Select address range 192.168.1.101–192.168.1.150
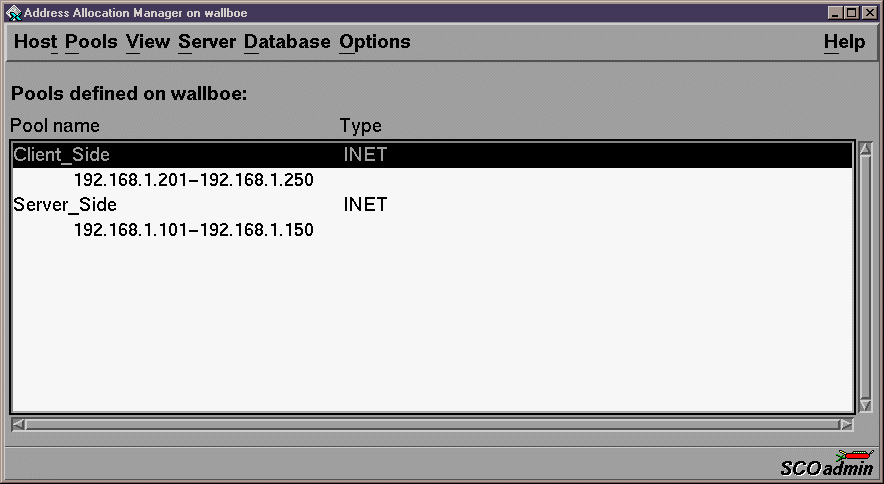 click(193, 230)
